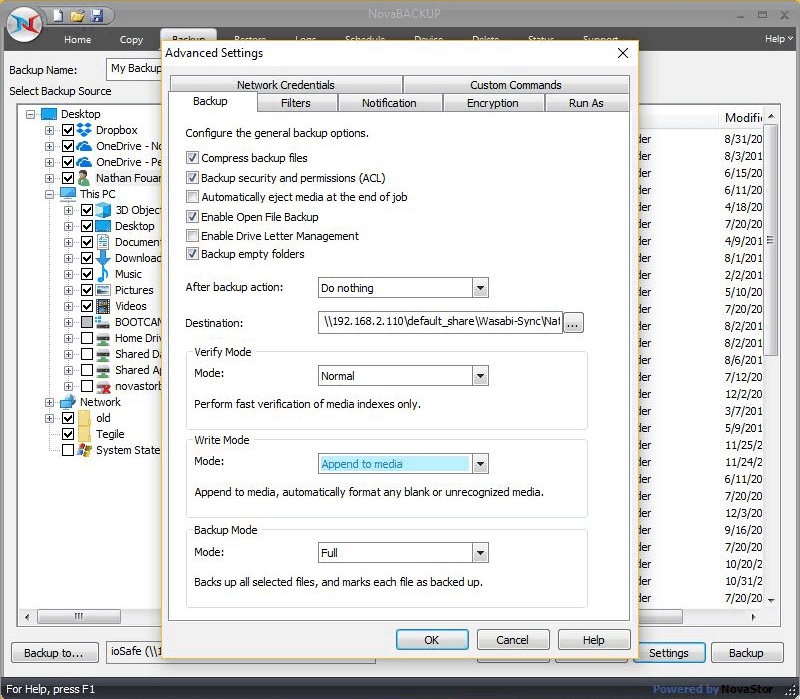The image size is (800, 699).
Task: Collapse the This PC tree node
Action: pos(49,194)
